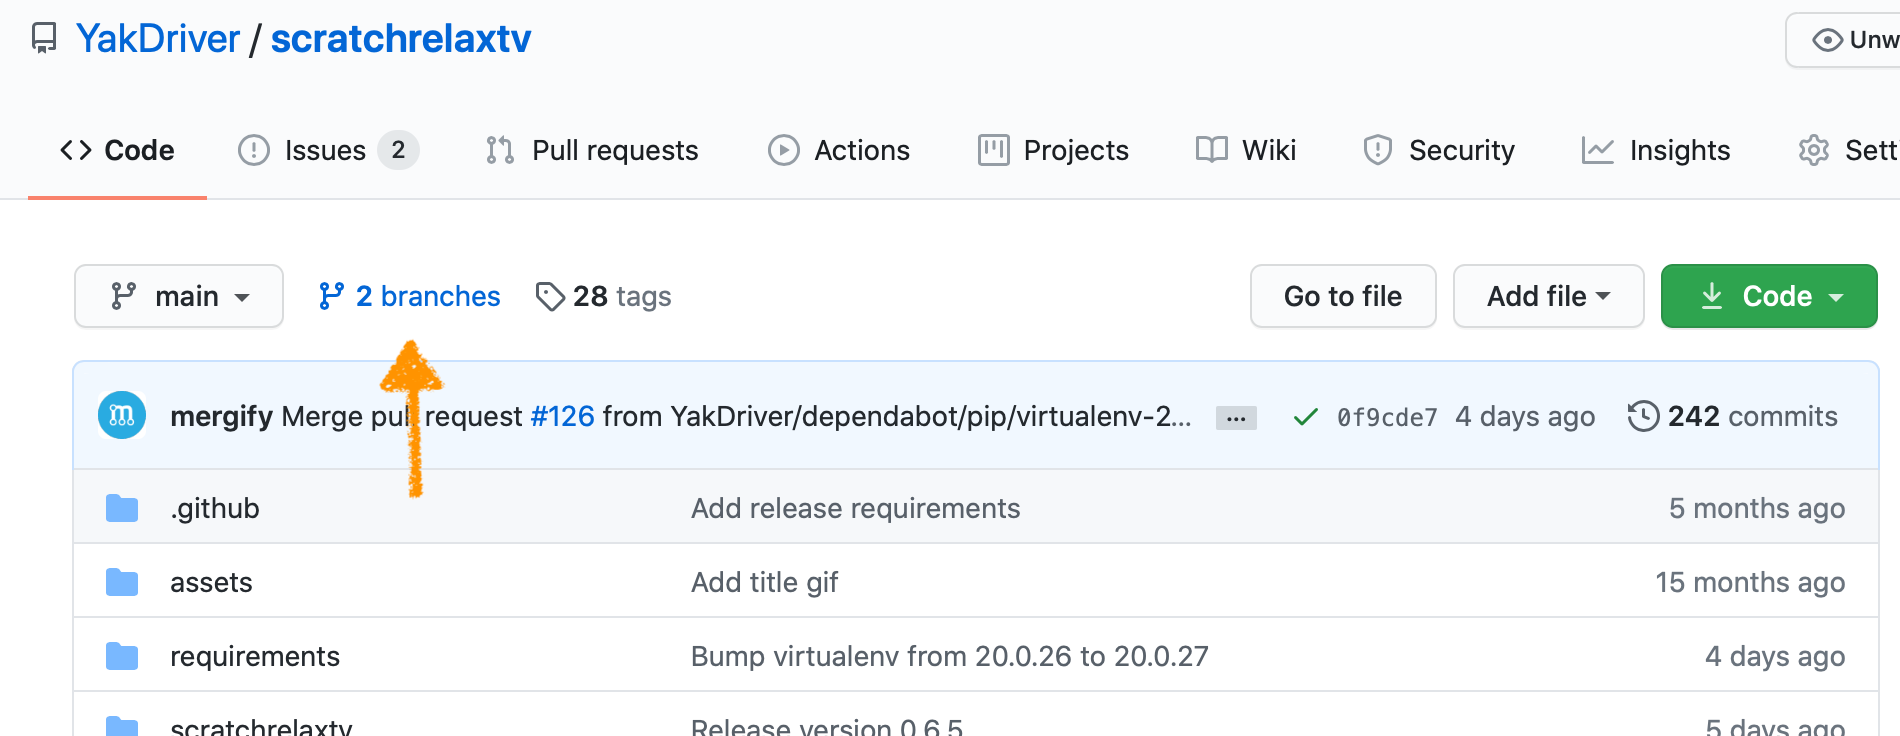Open the Pull requests tab

592,150
